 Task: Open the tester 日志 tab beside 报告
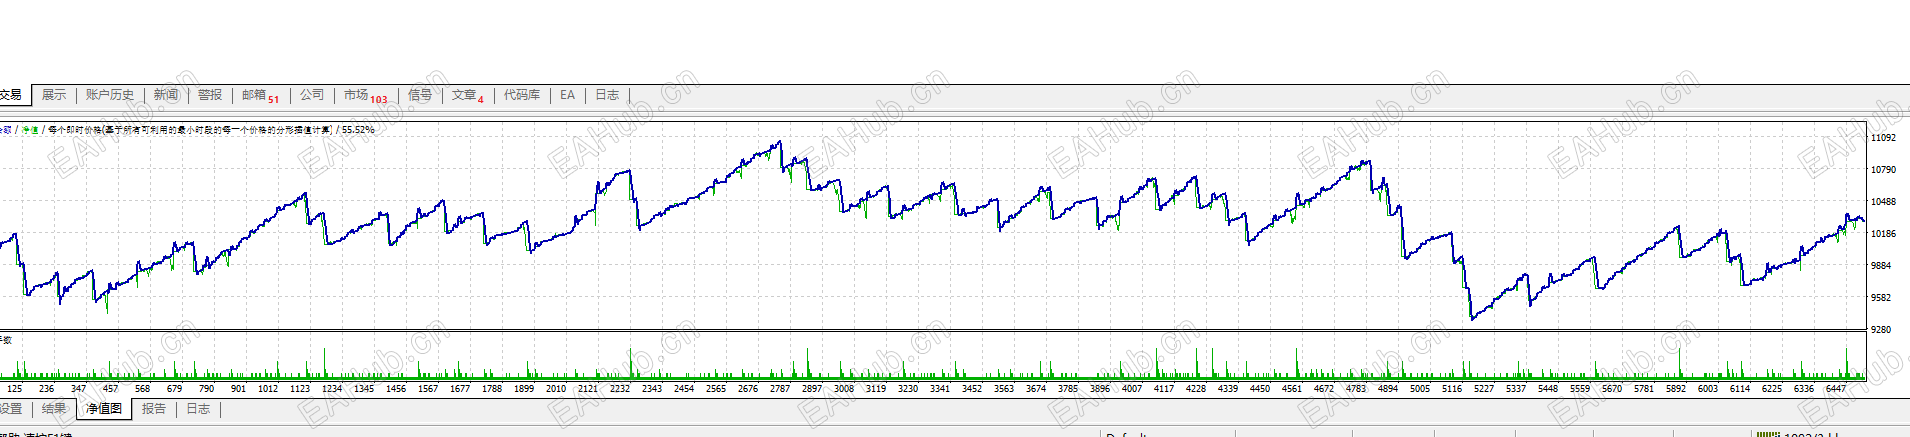198,409
